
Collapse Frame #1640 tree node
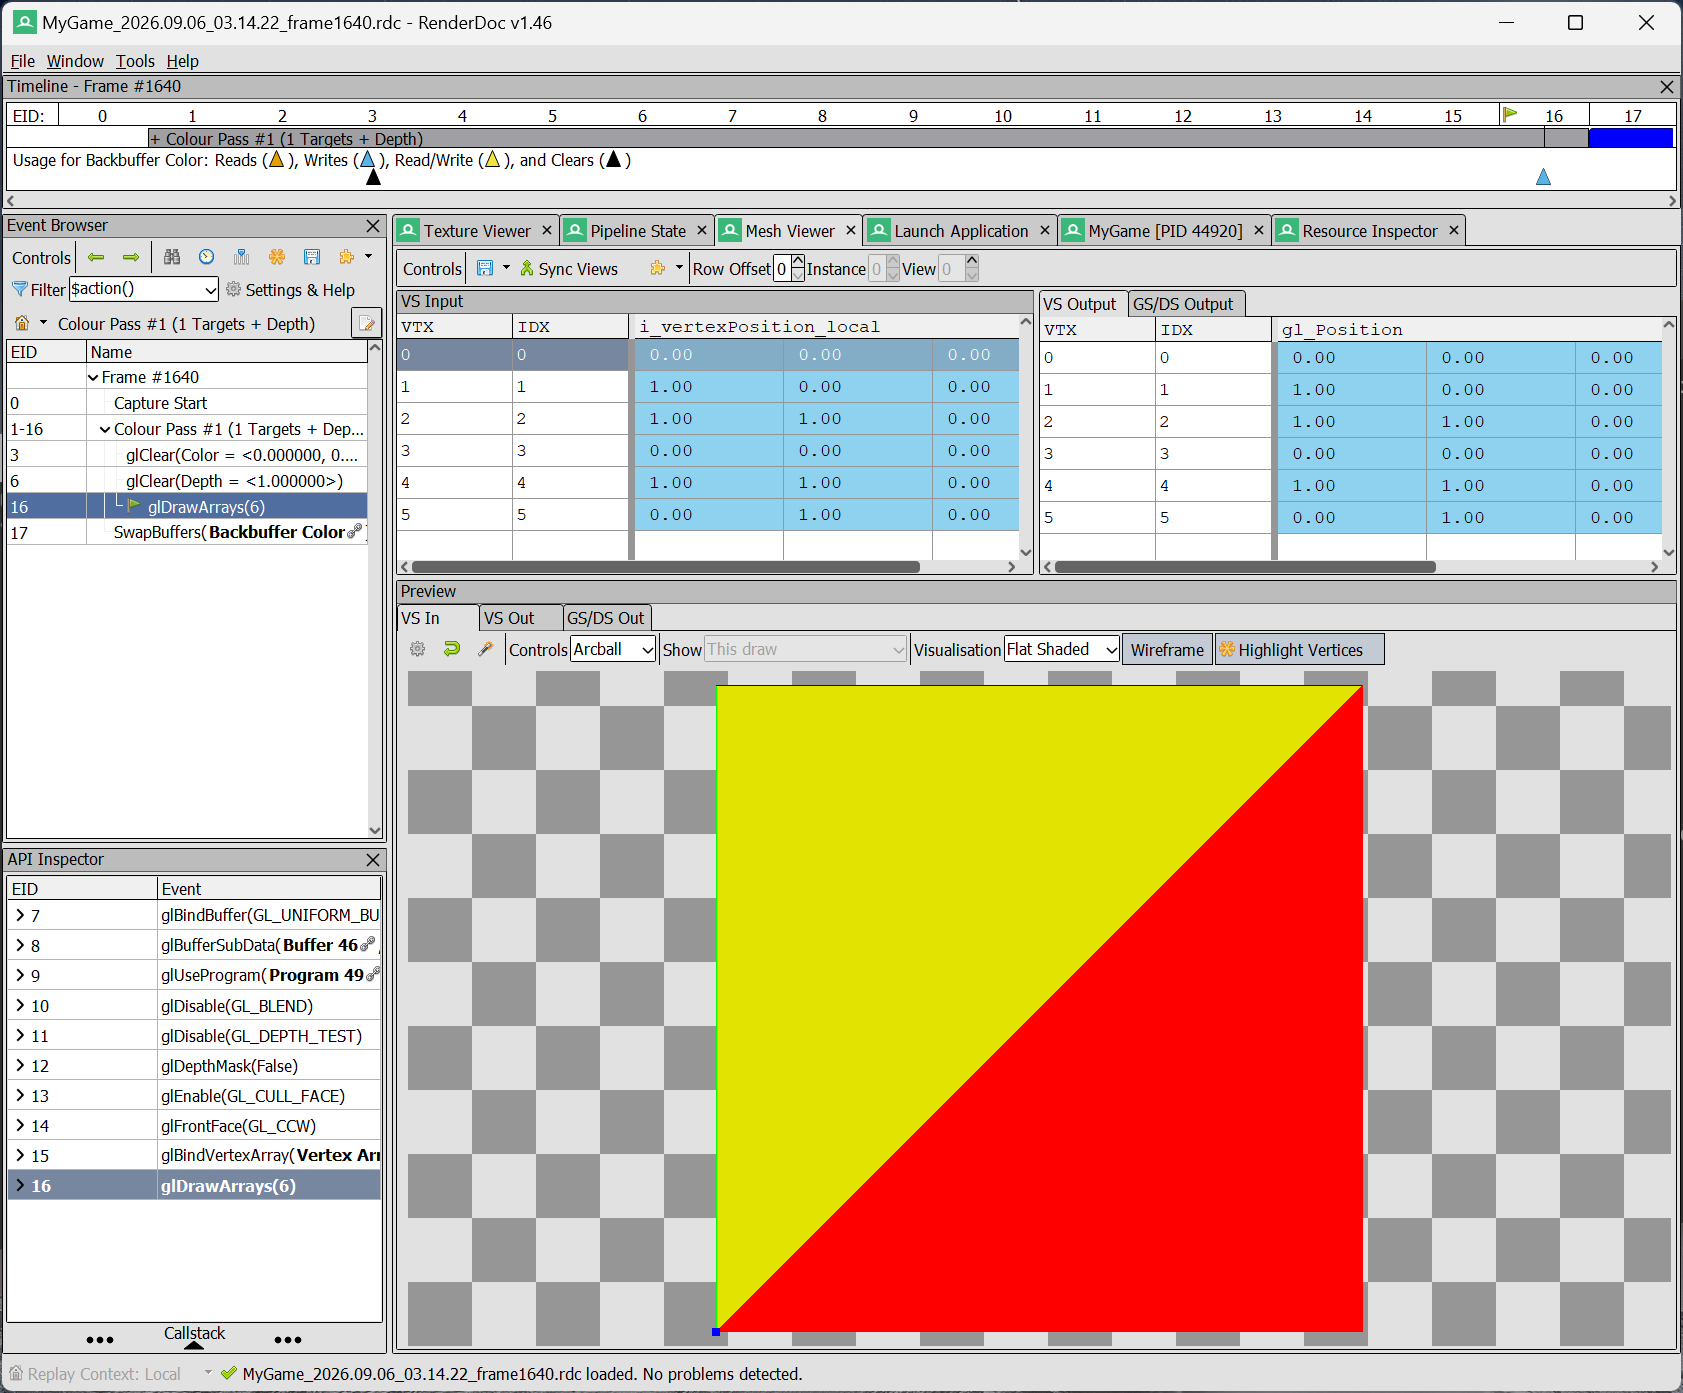tap(93, 377)
